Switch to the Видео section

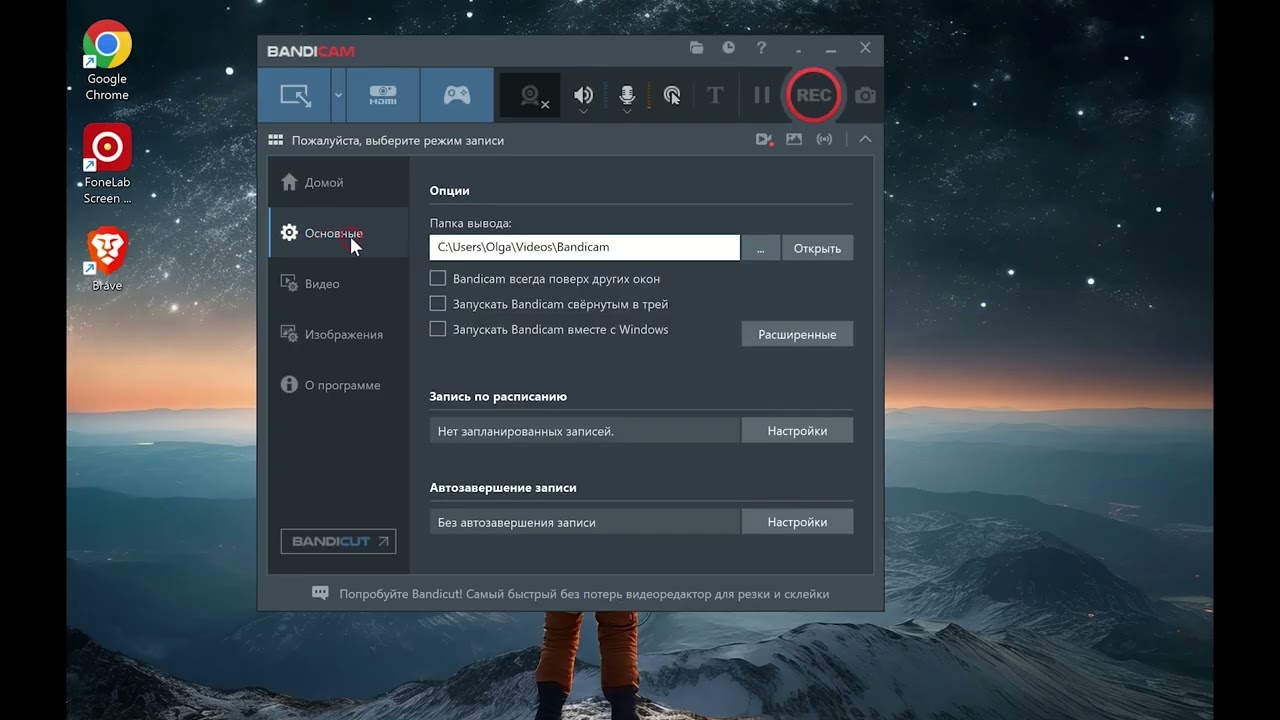click(x=339, y=284)
